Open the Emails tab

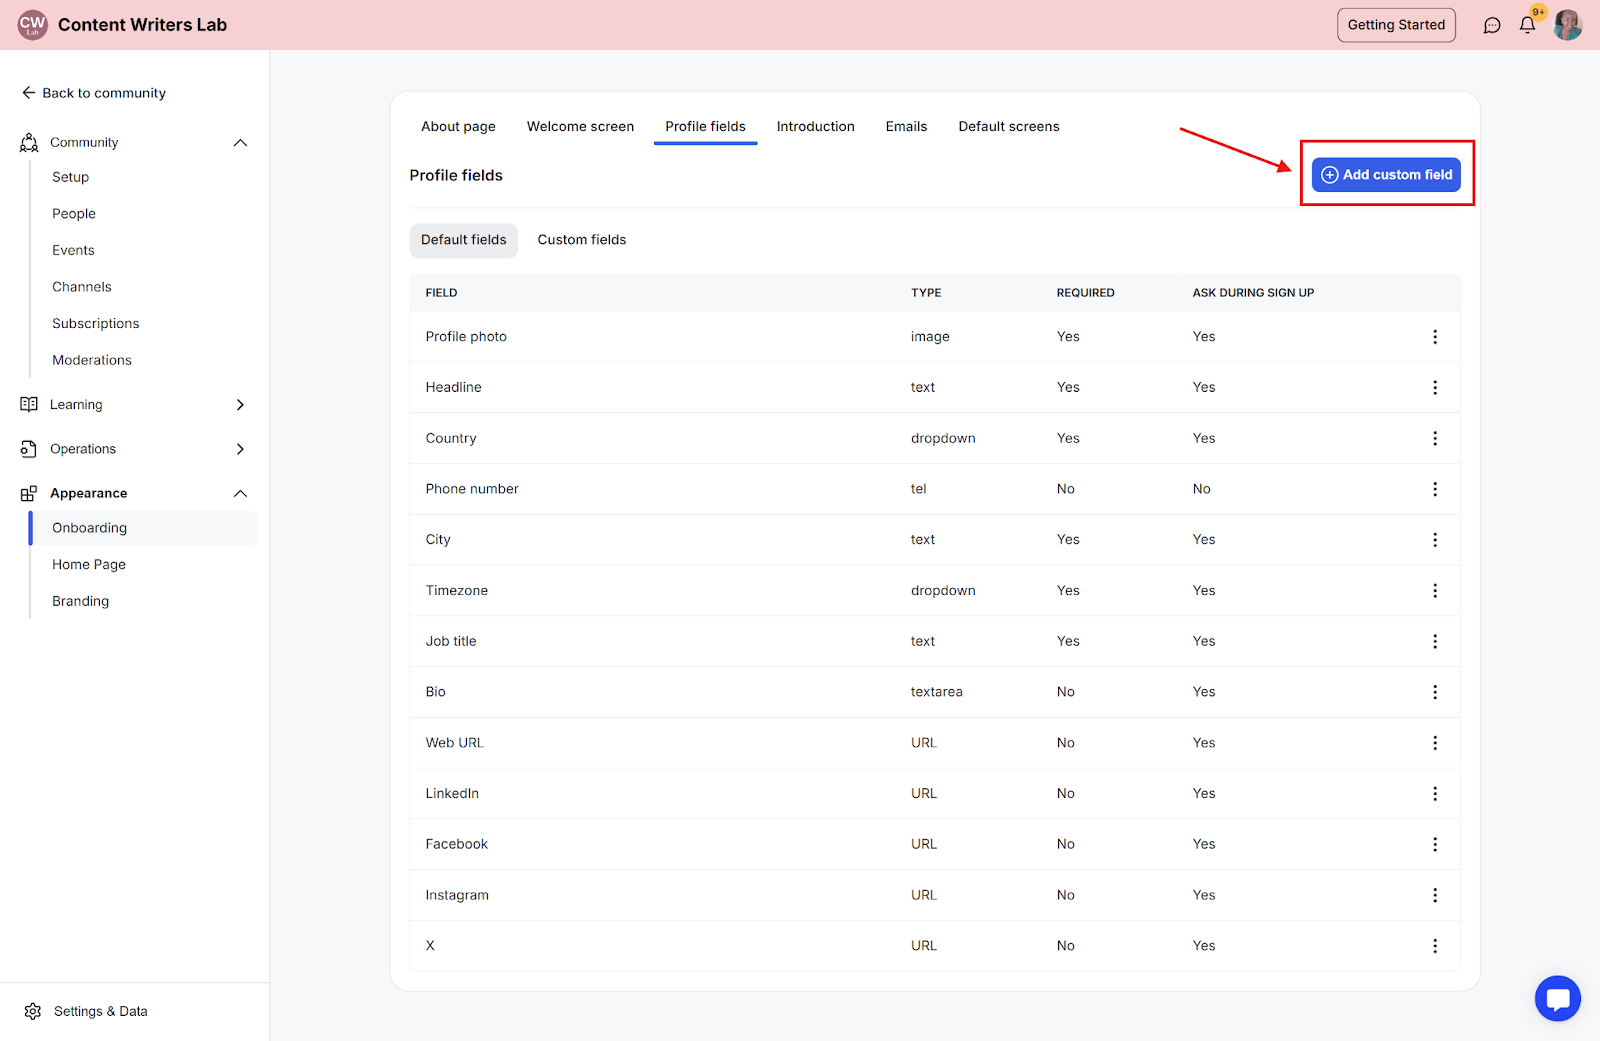[x=906, y=127]
